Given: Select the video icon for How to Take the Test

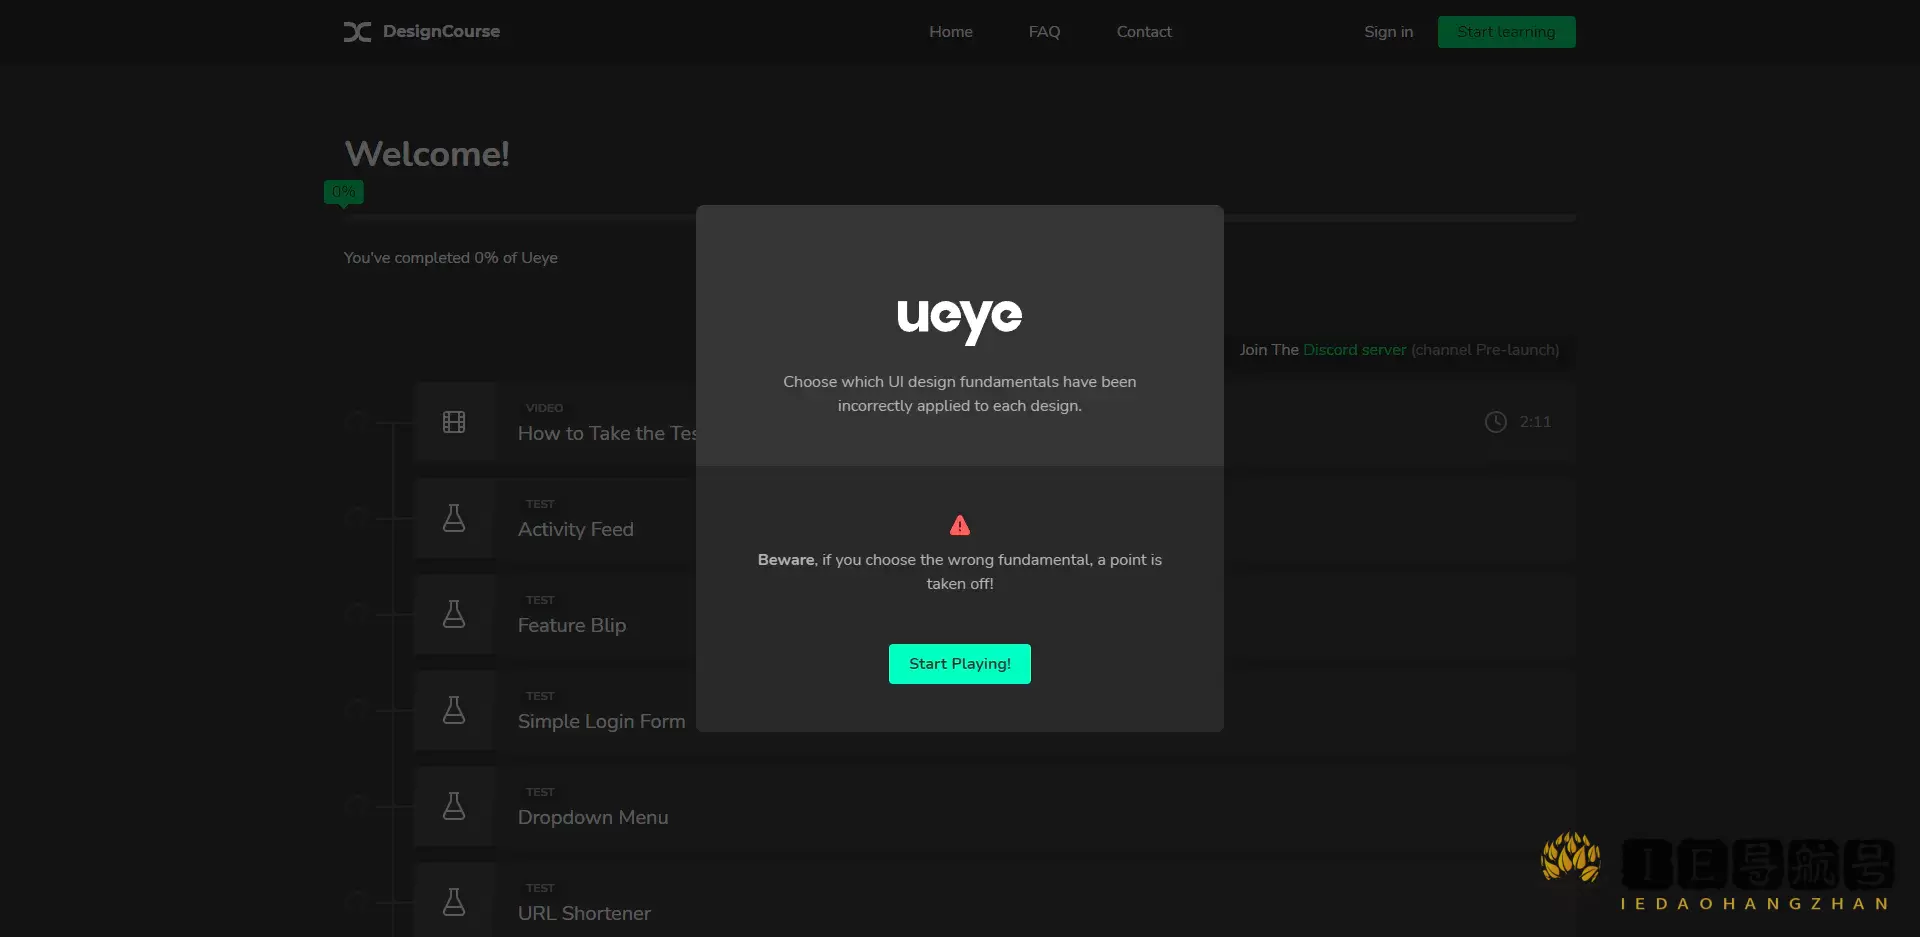Looking at the screenshot, I should (x=454, y=421).
